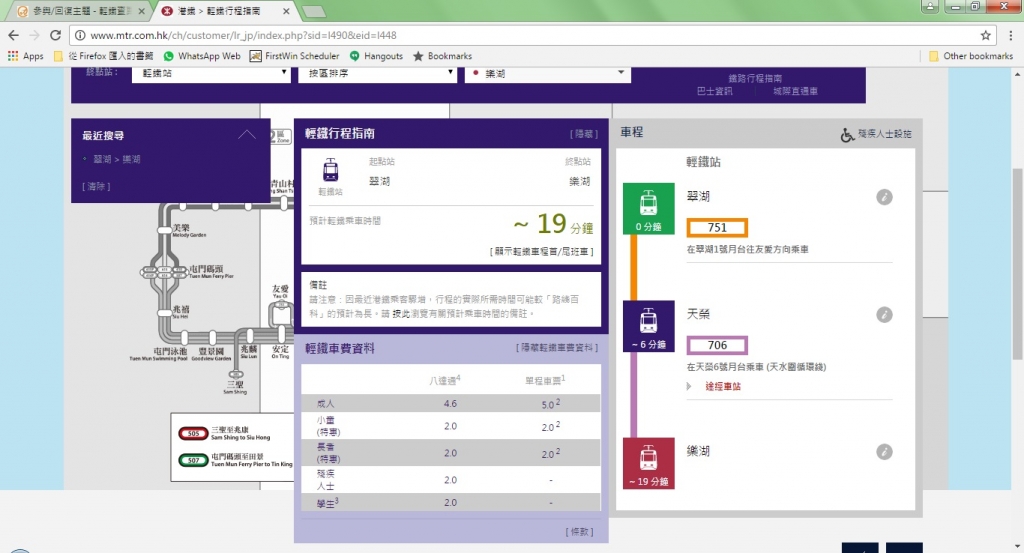Open the WhatsApp Web bookmark

(201, 56)
